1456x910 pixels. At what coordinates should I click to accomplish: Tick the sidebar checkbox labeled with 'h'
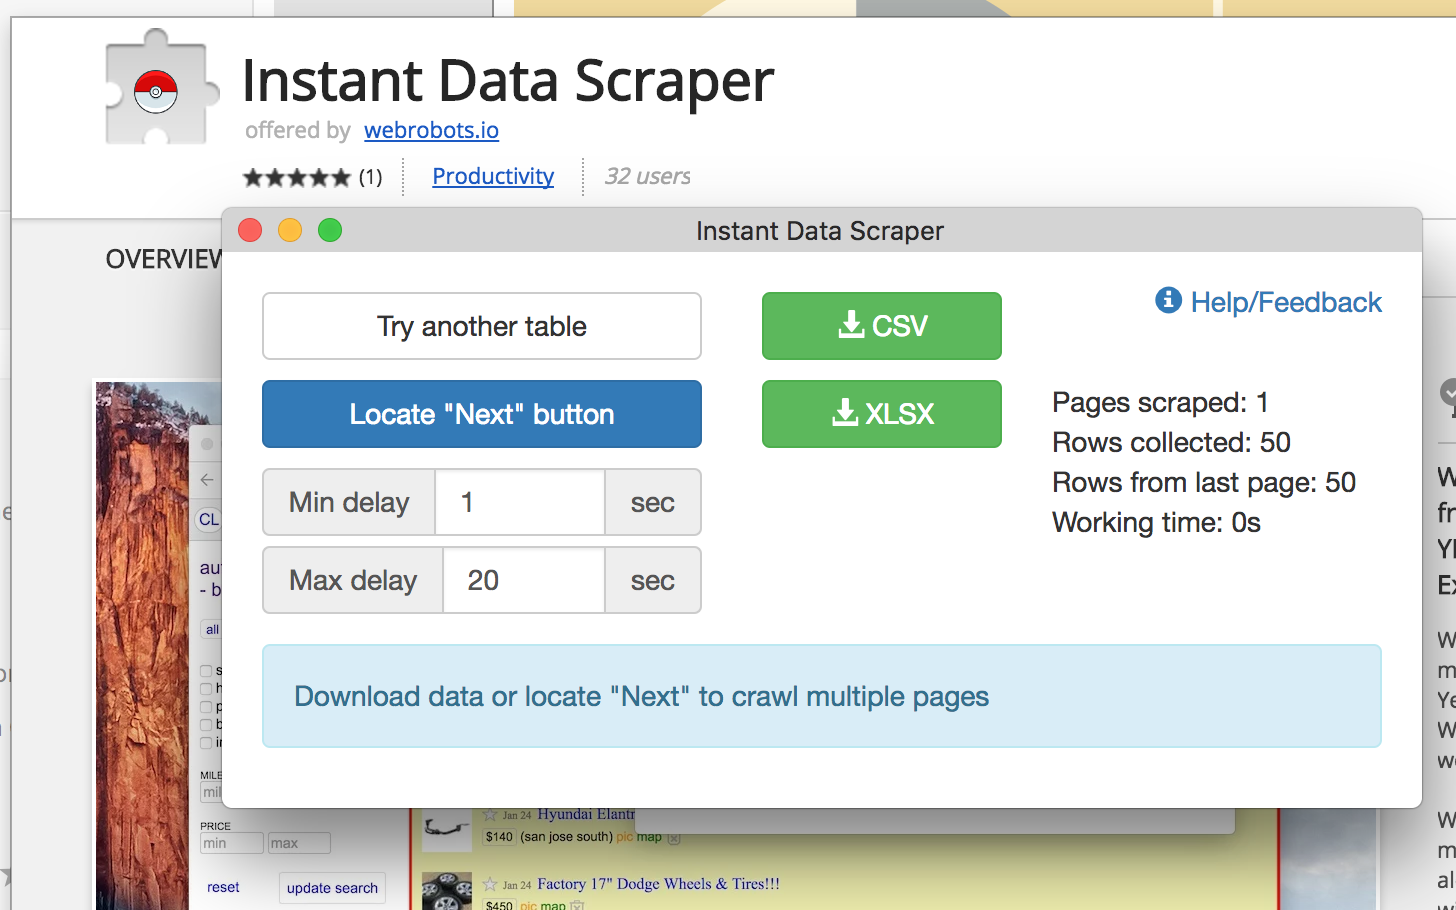pos(206,689)
